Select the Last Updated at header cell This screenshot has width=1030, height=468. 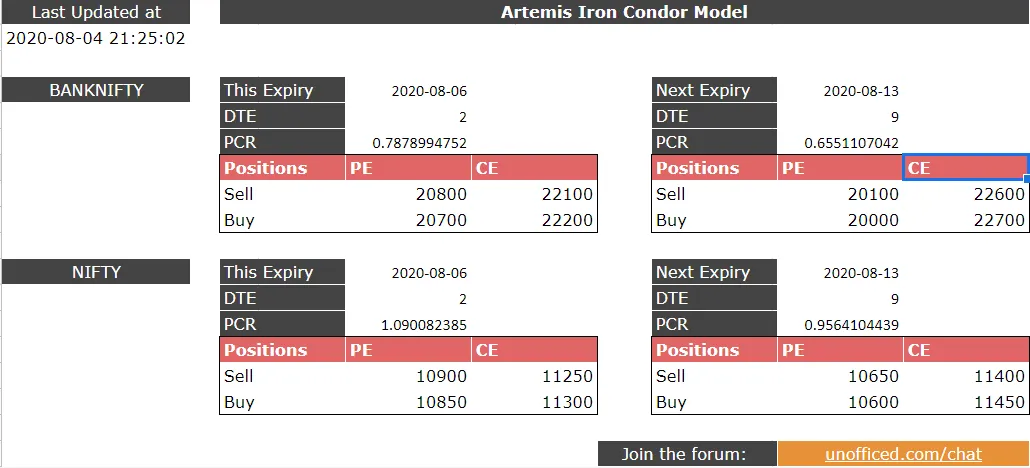coord(96,13)
